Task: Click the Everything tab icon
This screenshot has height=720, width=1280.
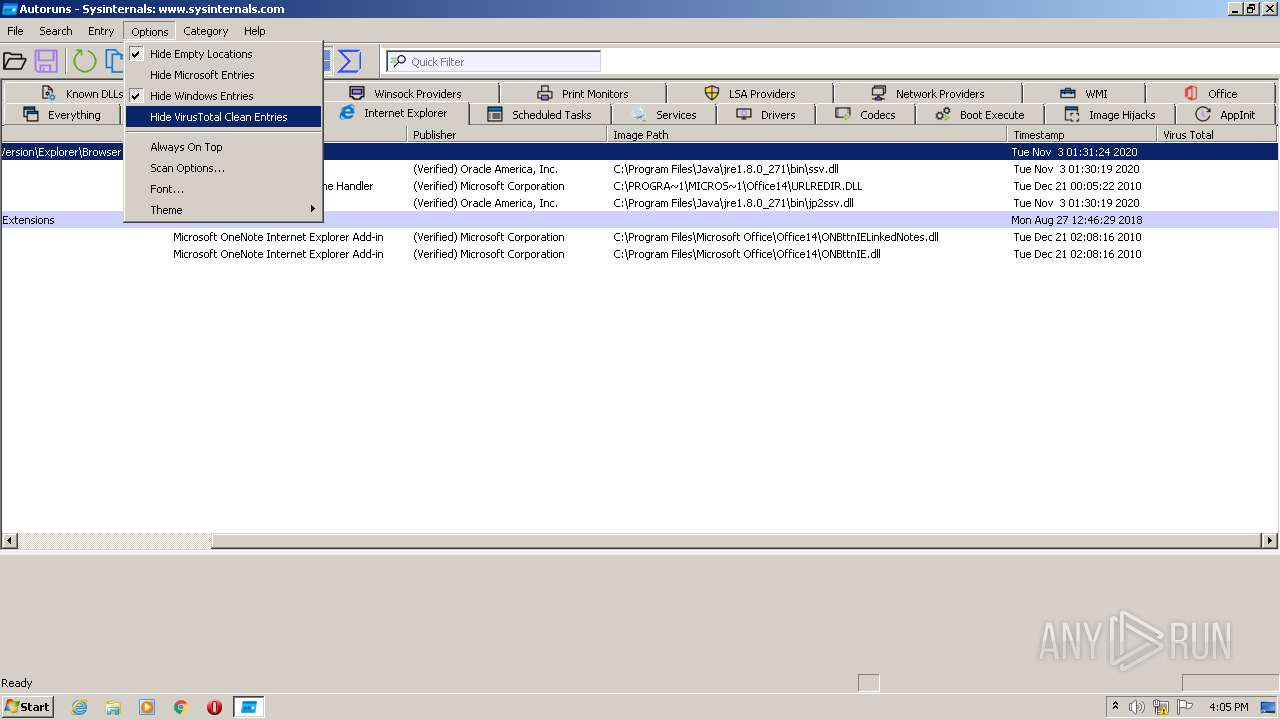Action: (30, 115)
